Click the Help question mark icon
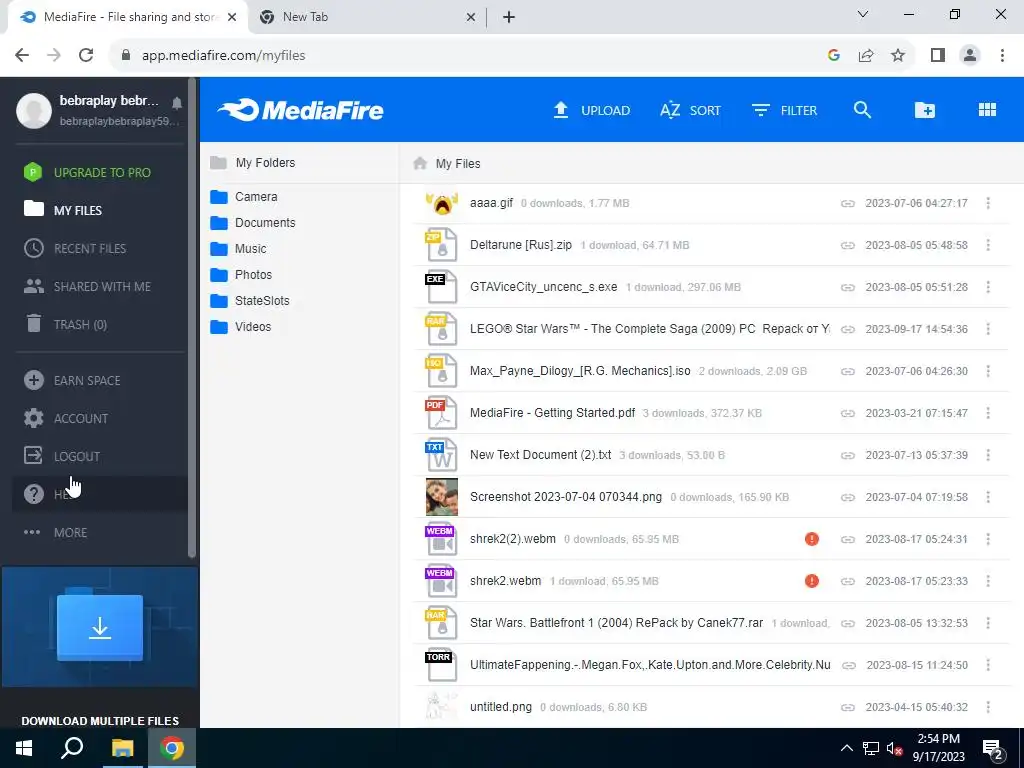This screenshot has width=1024, height=768. 33,494
